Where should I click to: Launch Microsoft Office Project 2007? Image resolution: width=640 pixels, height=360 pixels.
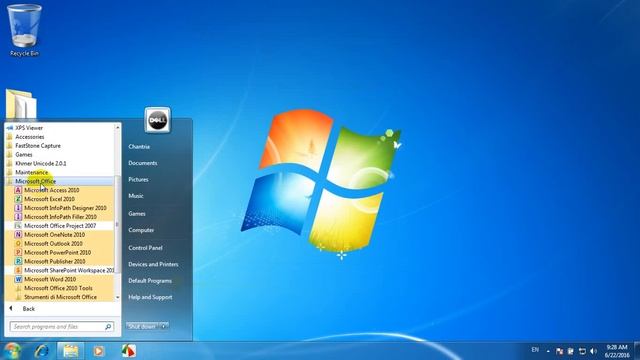(x=60, y=226)
